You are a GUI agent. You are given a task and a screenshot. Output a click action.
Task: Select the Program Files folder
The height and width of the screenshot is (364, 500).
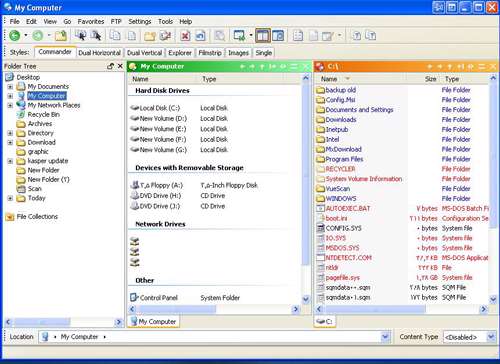pos(344,159)
